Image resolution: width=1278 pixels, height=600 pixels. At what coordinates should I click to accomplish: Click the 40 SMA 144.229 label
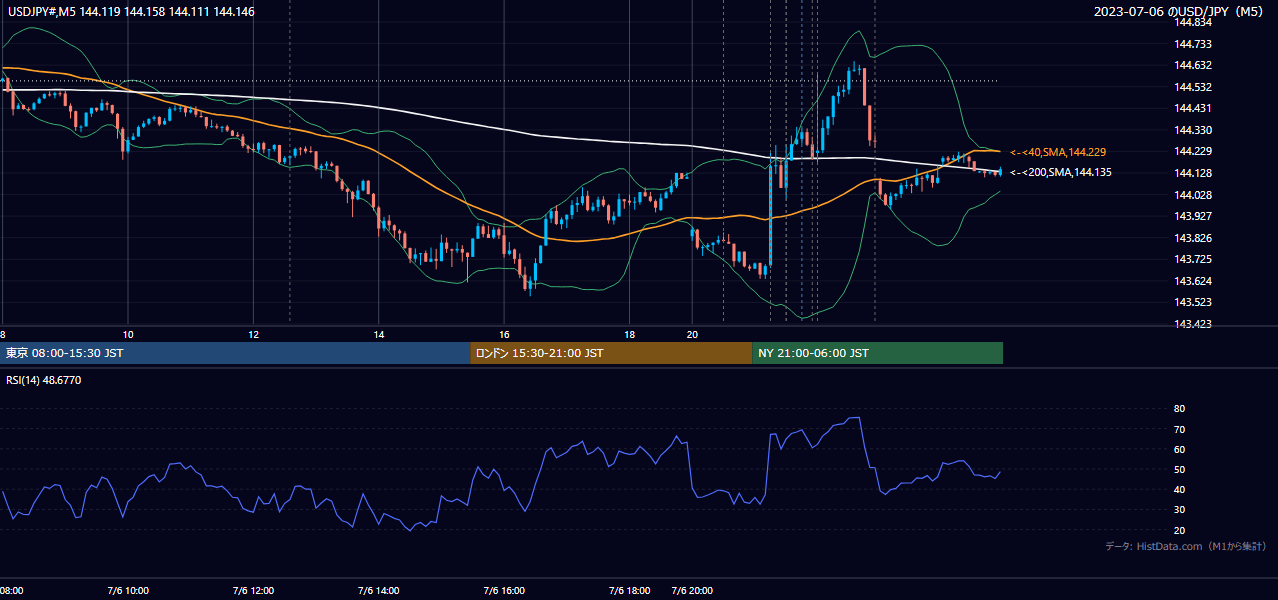point(1057,152)
